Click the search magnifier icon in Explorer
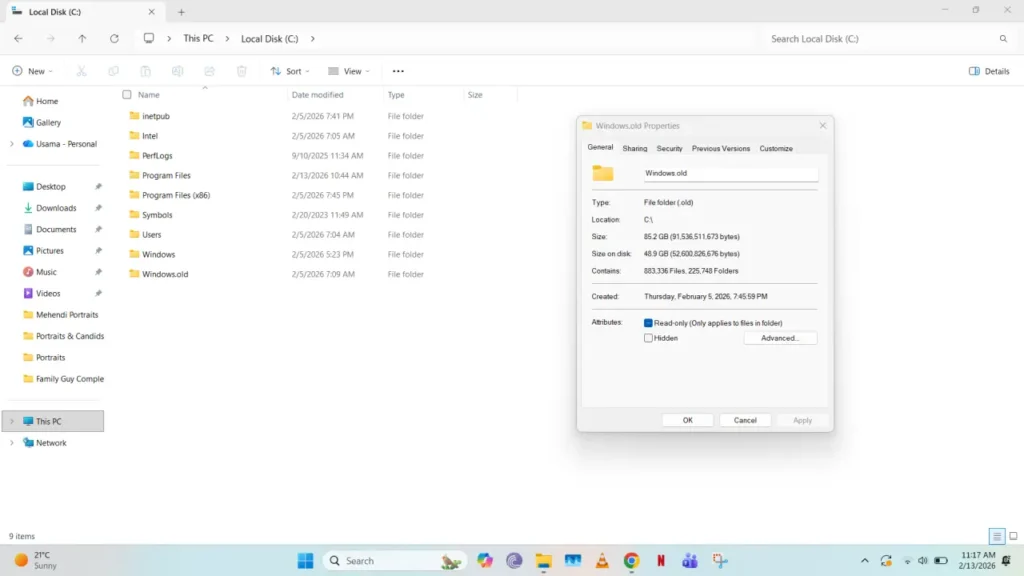This screenshot has width=1024, height=576. pos(1003,39)
